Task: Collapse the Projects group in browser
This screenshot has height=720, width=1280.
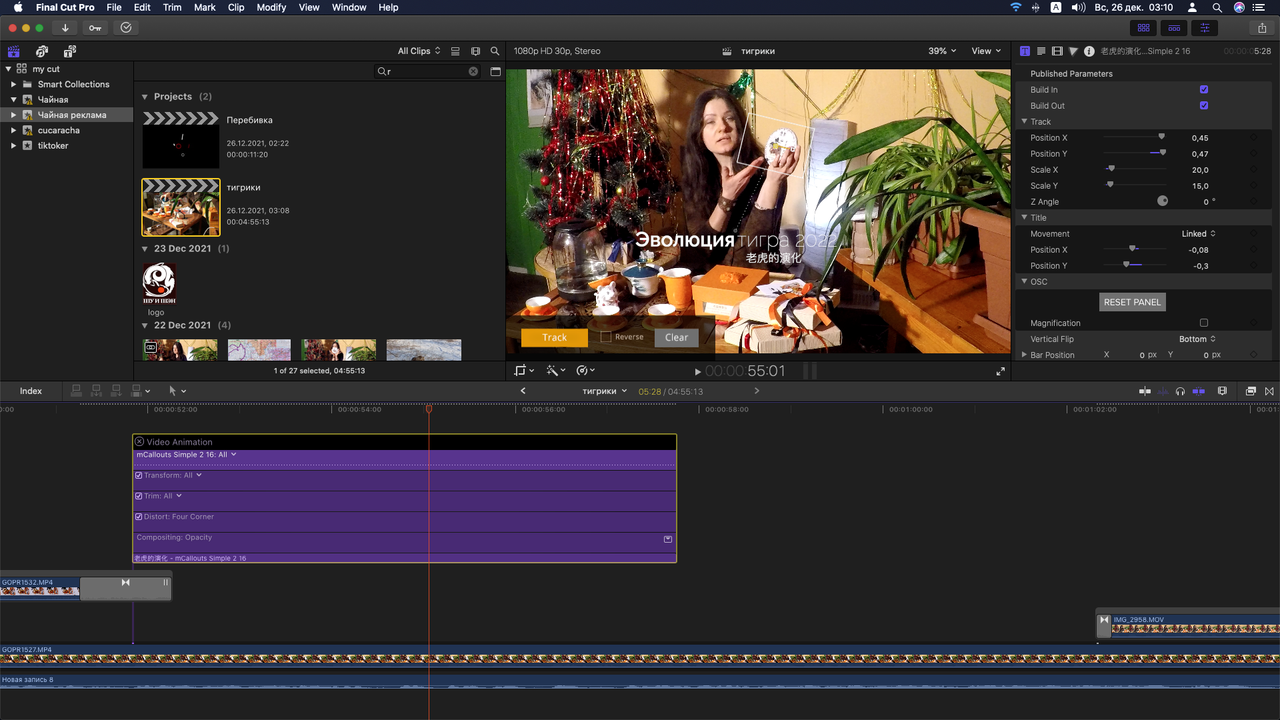Action: tap(145, 97)
